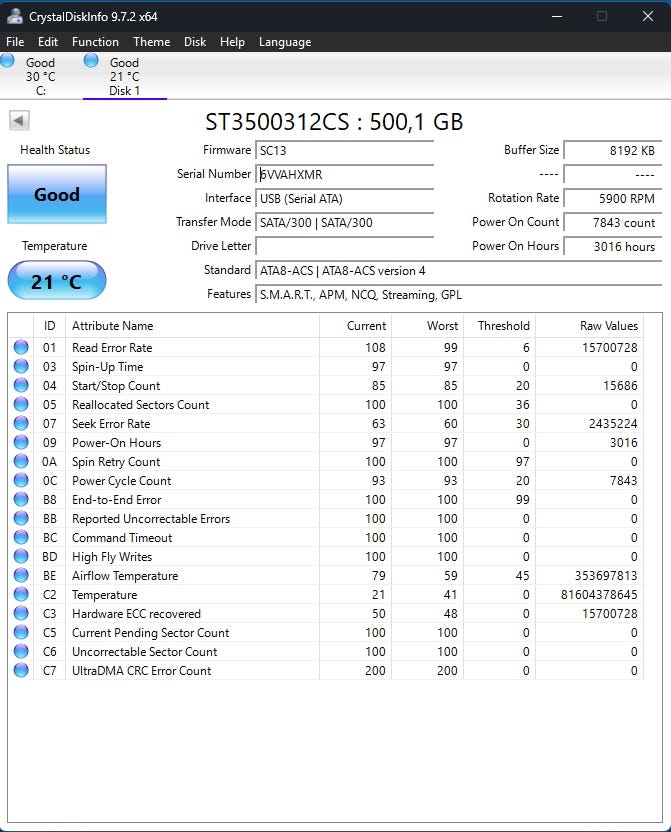
Task: Click status orb beside Temperature attribute C2
Action: coord(21,594)
